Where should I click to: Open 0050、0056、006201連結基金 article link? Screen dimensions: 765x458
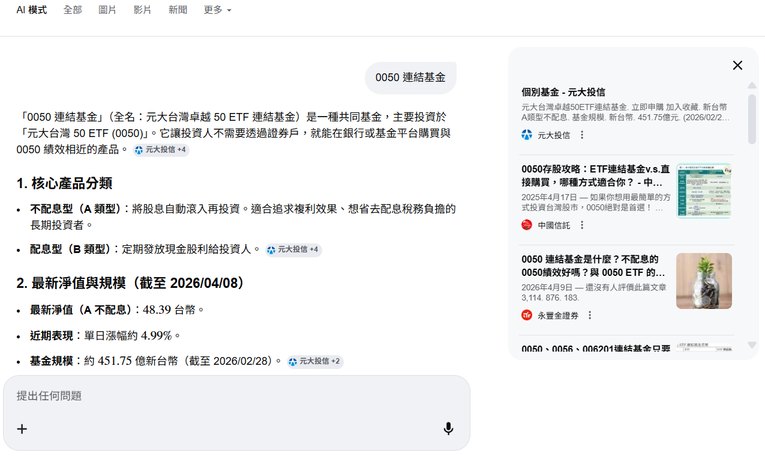pos(595,349)
